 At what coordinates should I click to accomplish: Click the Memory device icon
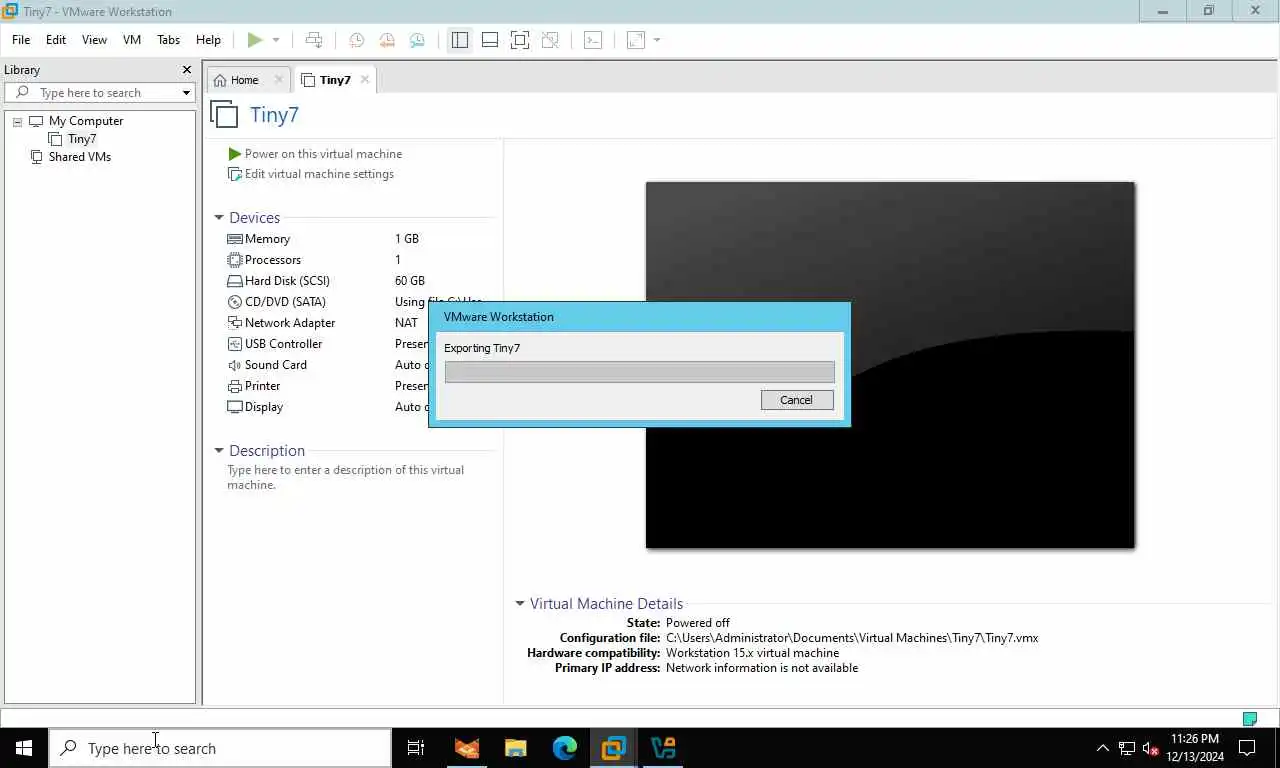(x=235, y=239)
